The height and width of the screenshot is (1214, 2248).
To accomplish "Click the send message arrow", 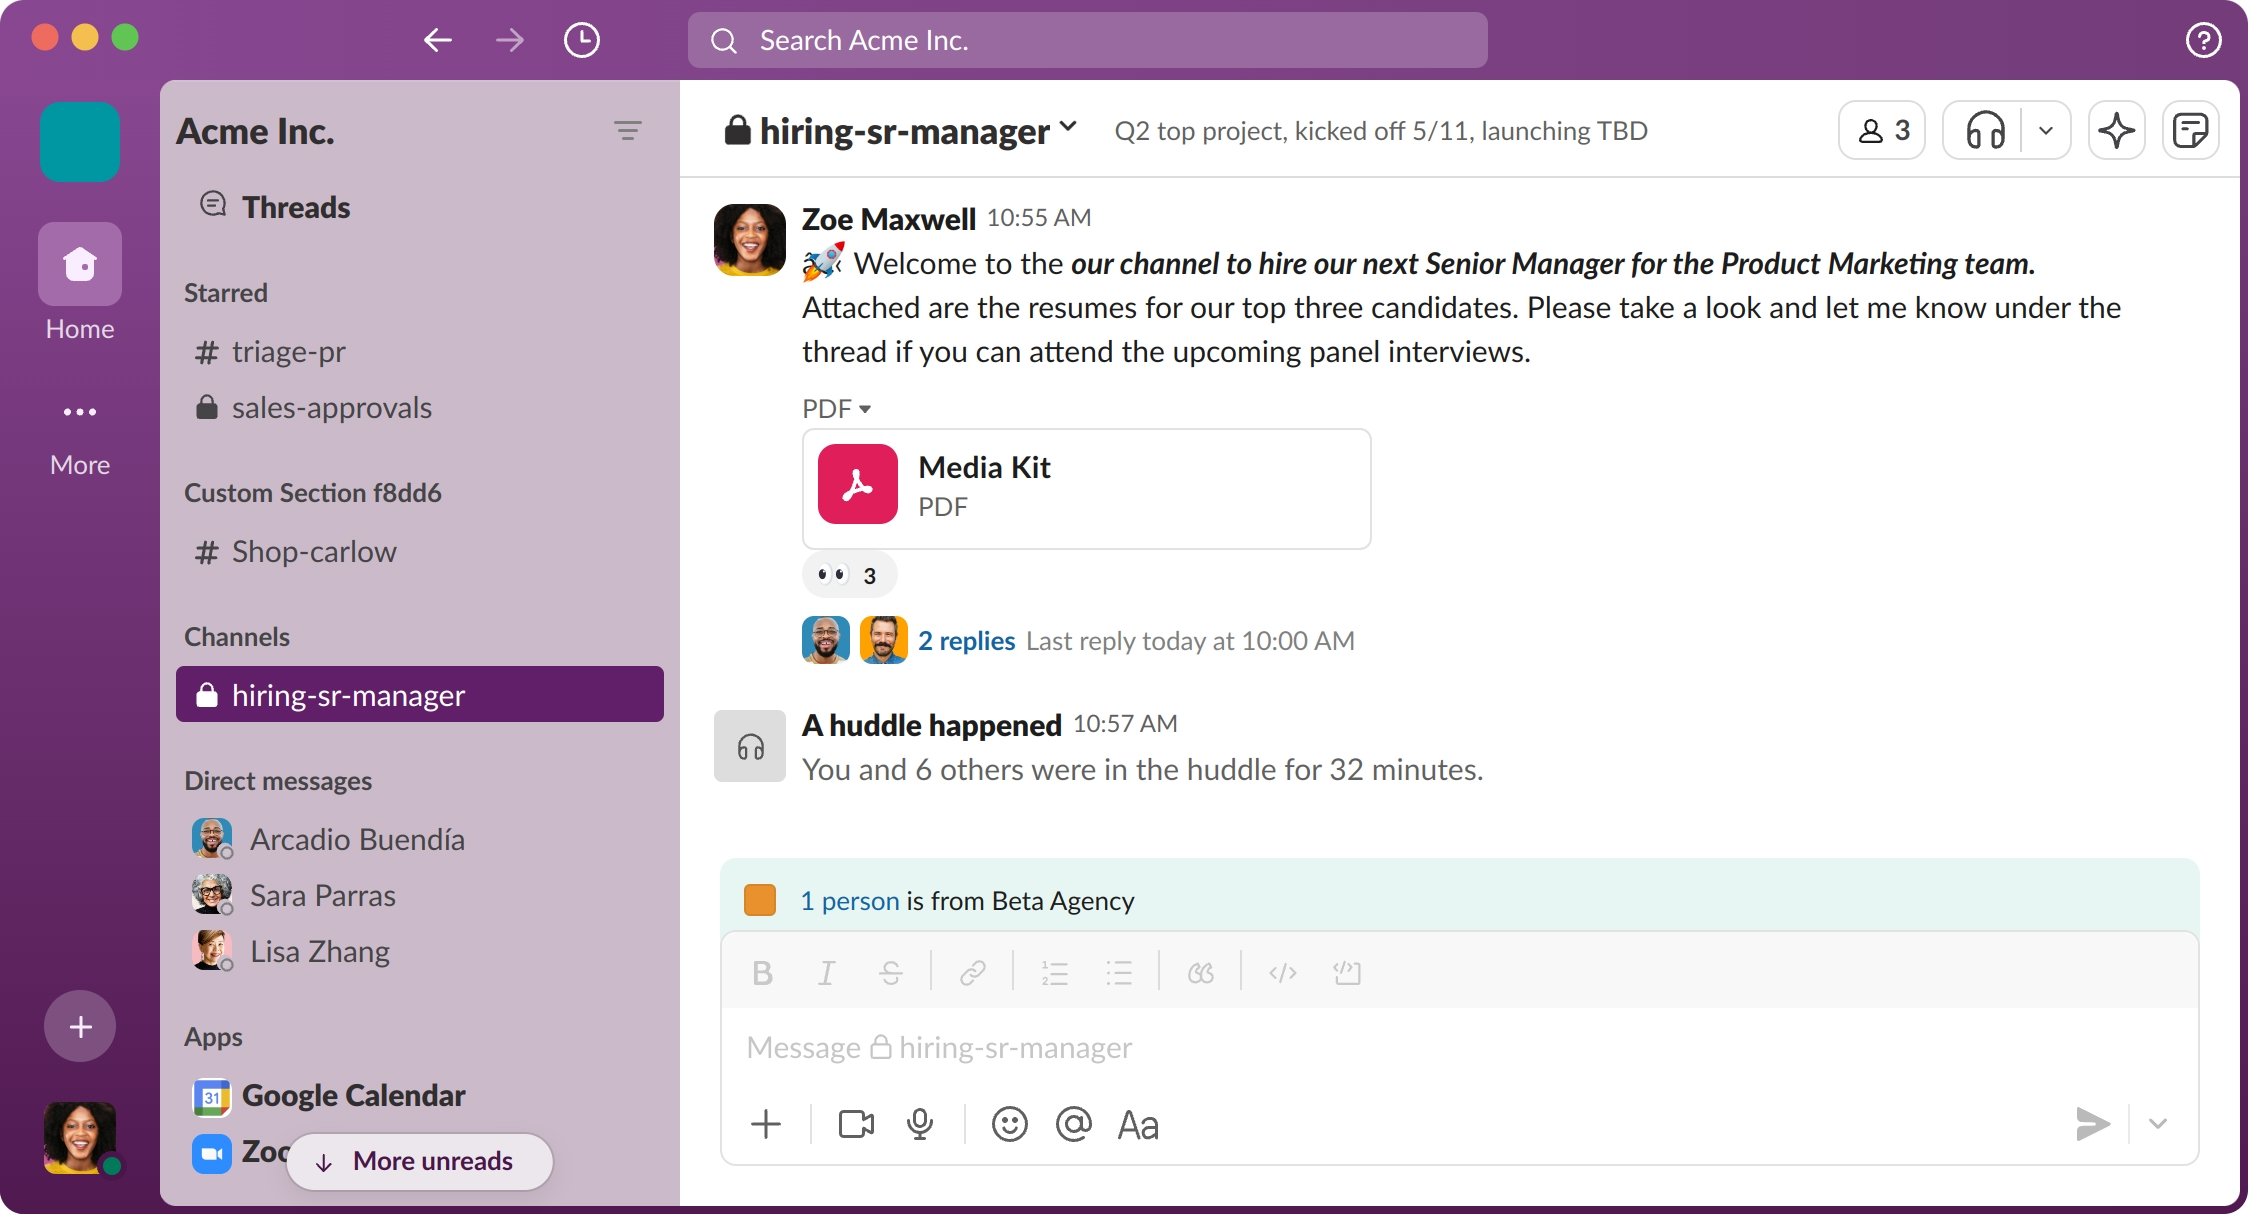I will tap(2092, 1124).
